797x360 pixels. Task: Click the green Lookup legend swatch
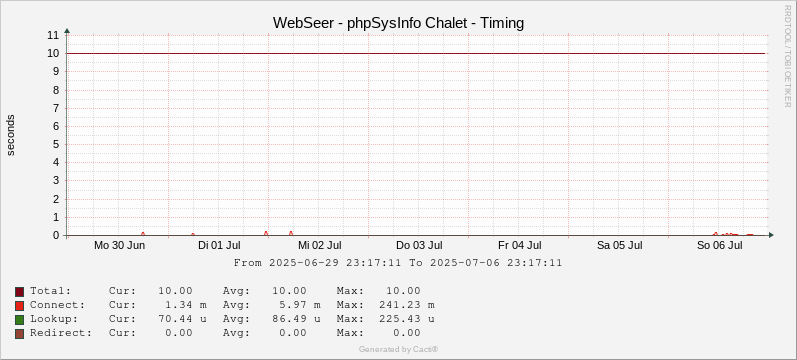click(19, 320)
